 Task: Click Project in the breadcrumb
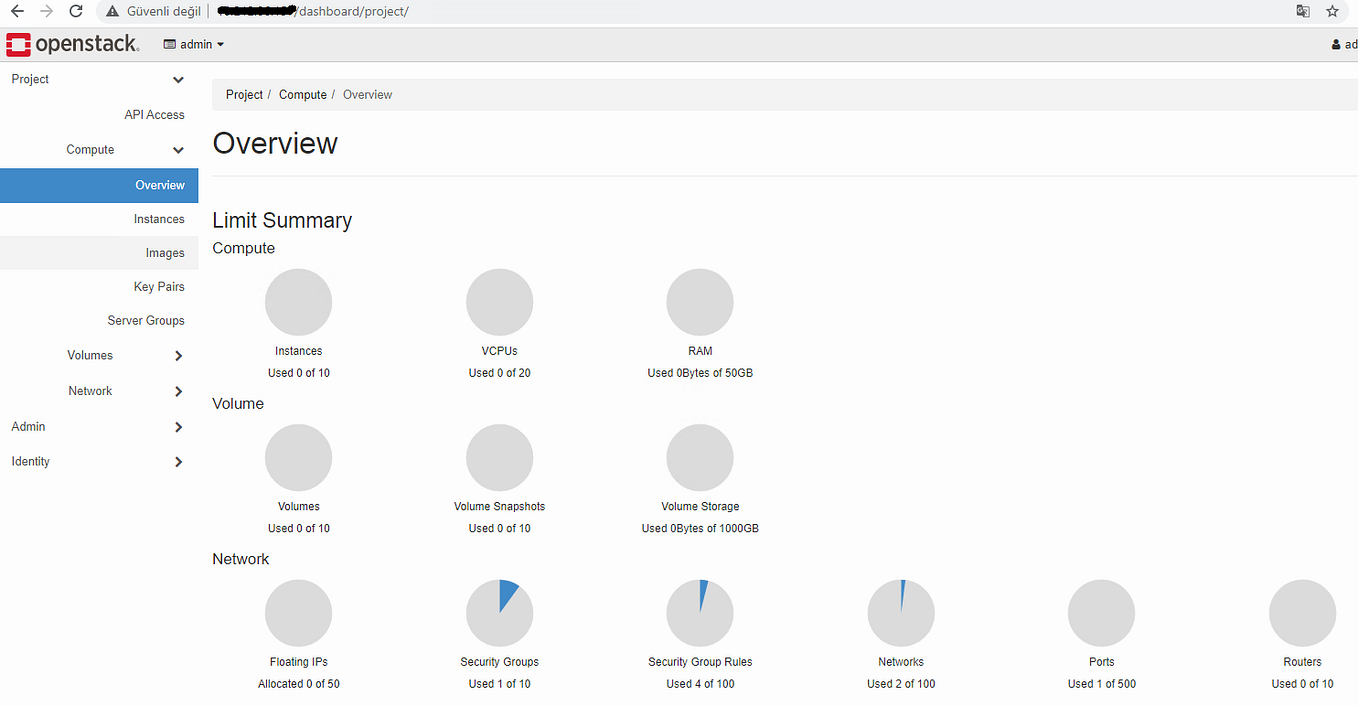(x=244, y=95)
